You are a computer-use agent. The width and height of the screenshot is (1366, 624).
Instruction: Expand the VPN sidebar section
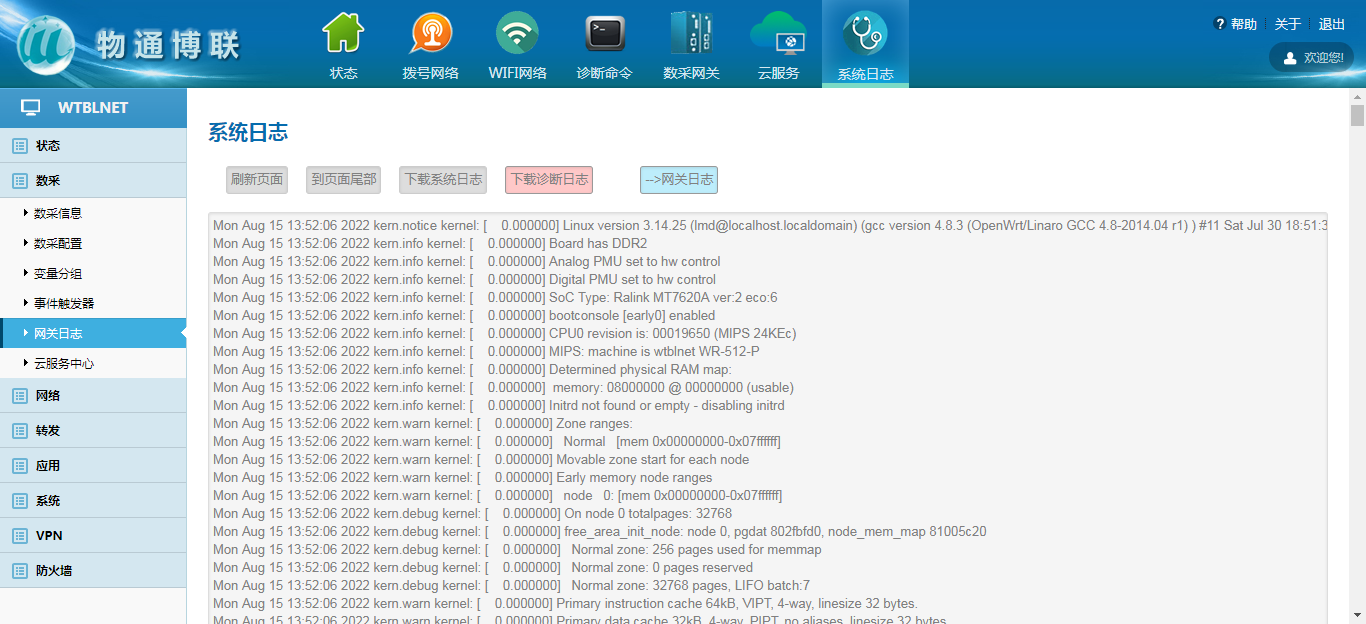tap(49, 536)
